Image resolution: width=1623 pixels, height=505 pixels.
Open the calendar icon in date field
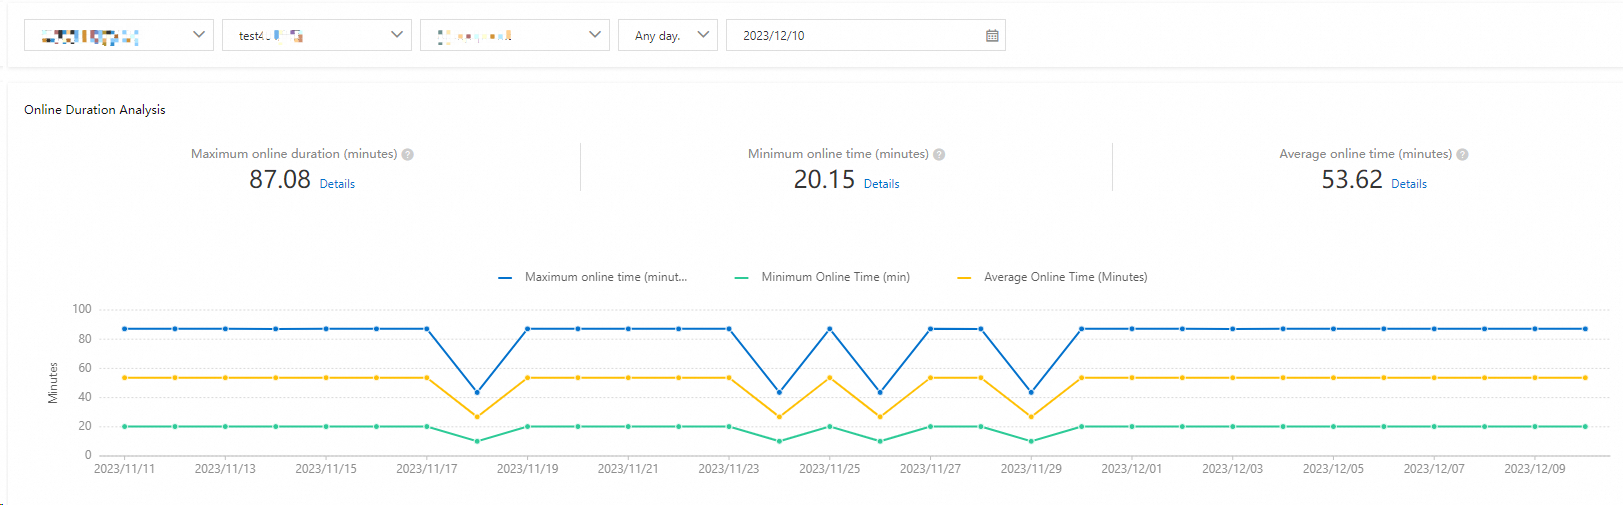(x=992, y=36)
